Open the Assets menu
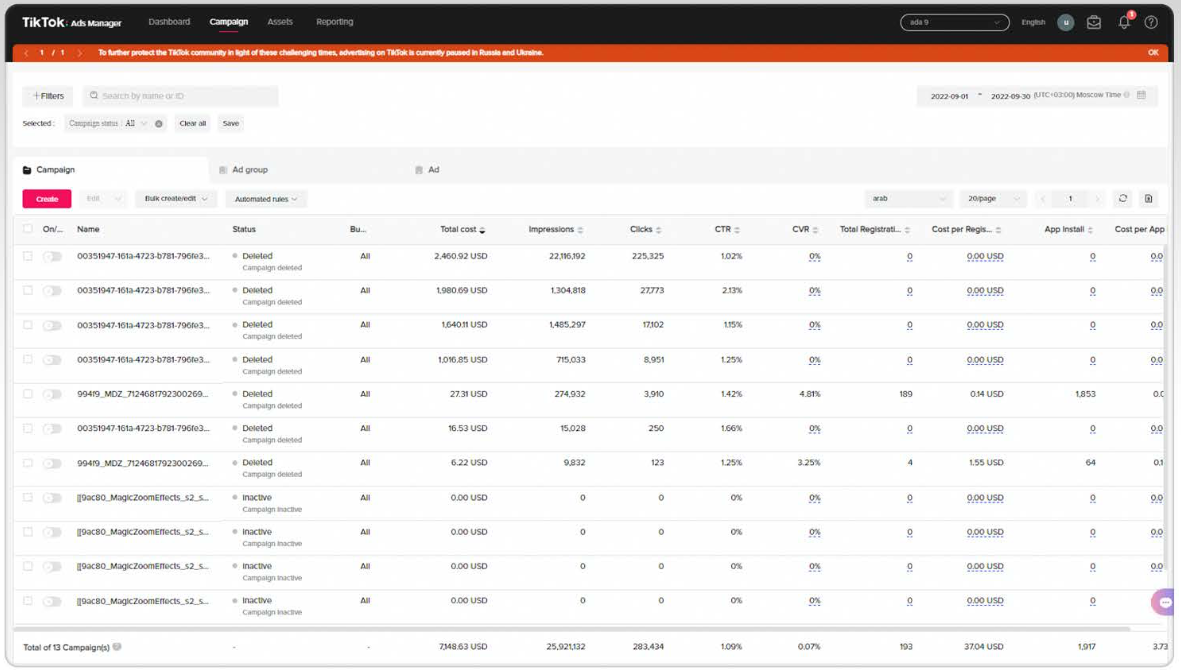 pyautogui.click(x=279, y=22)
